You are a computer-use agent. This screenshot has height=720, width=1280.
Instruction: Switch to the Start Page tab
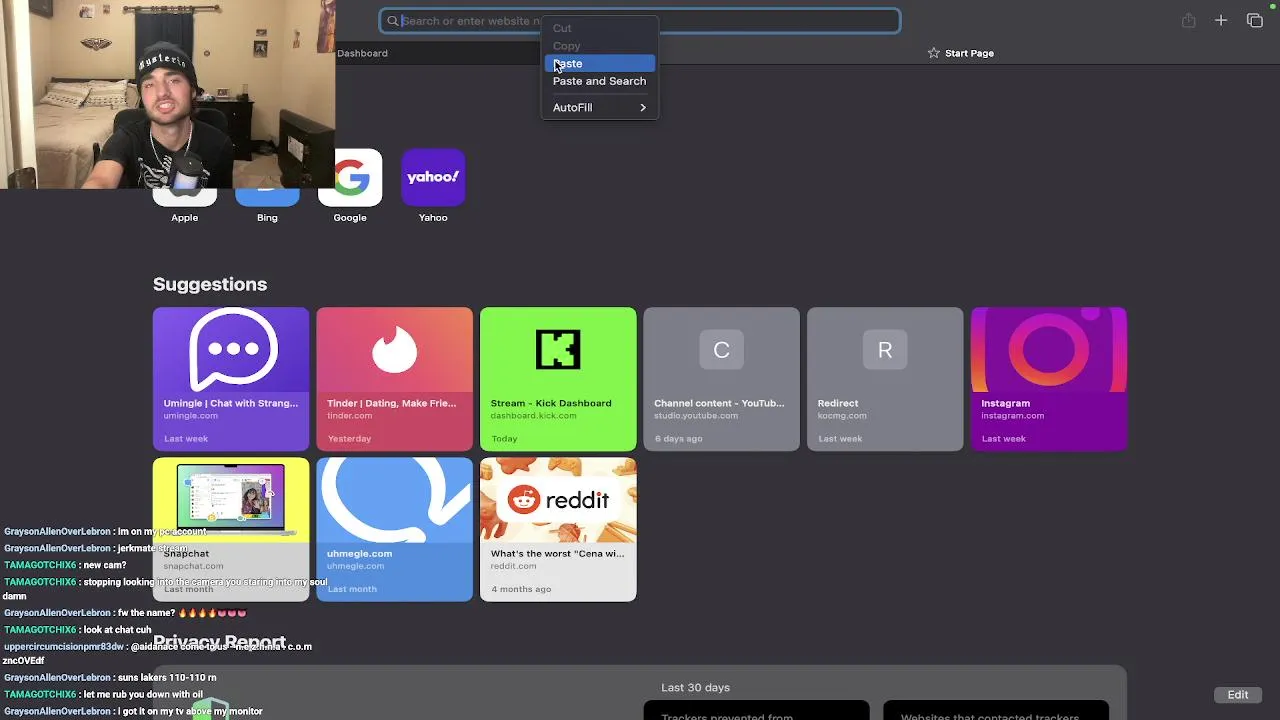pyautogui.click(x=960, y=53)
